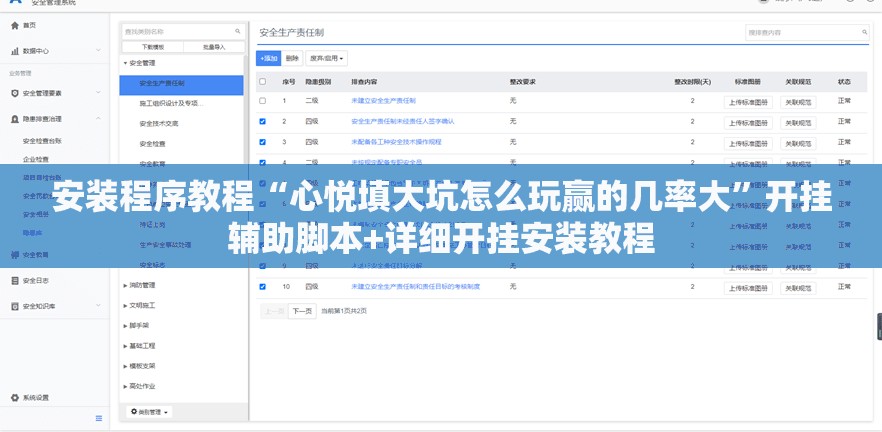Expand the 文明施工 tree node
This screenshot has height=432, width=882.
click(125, 305)
